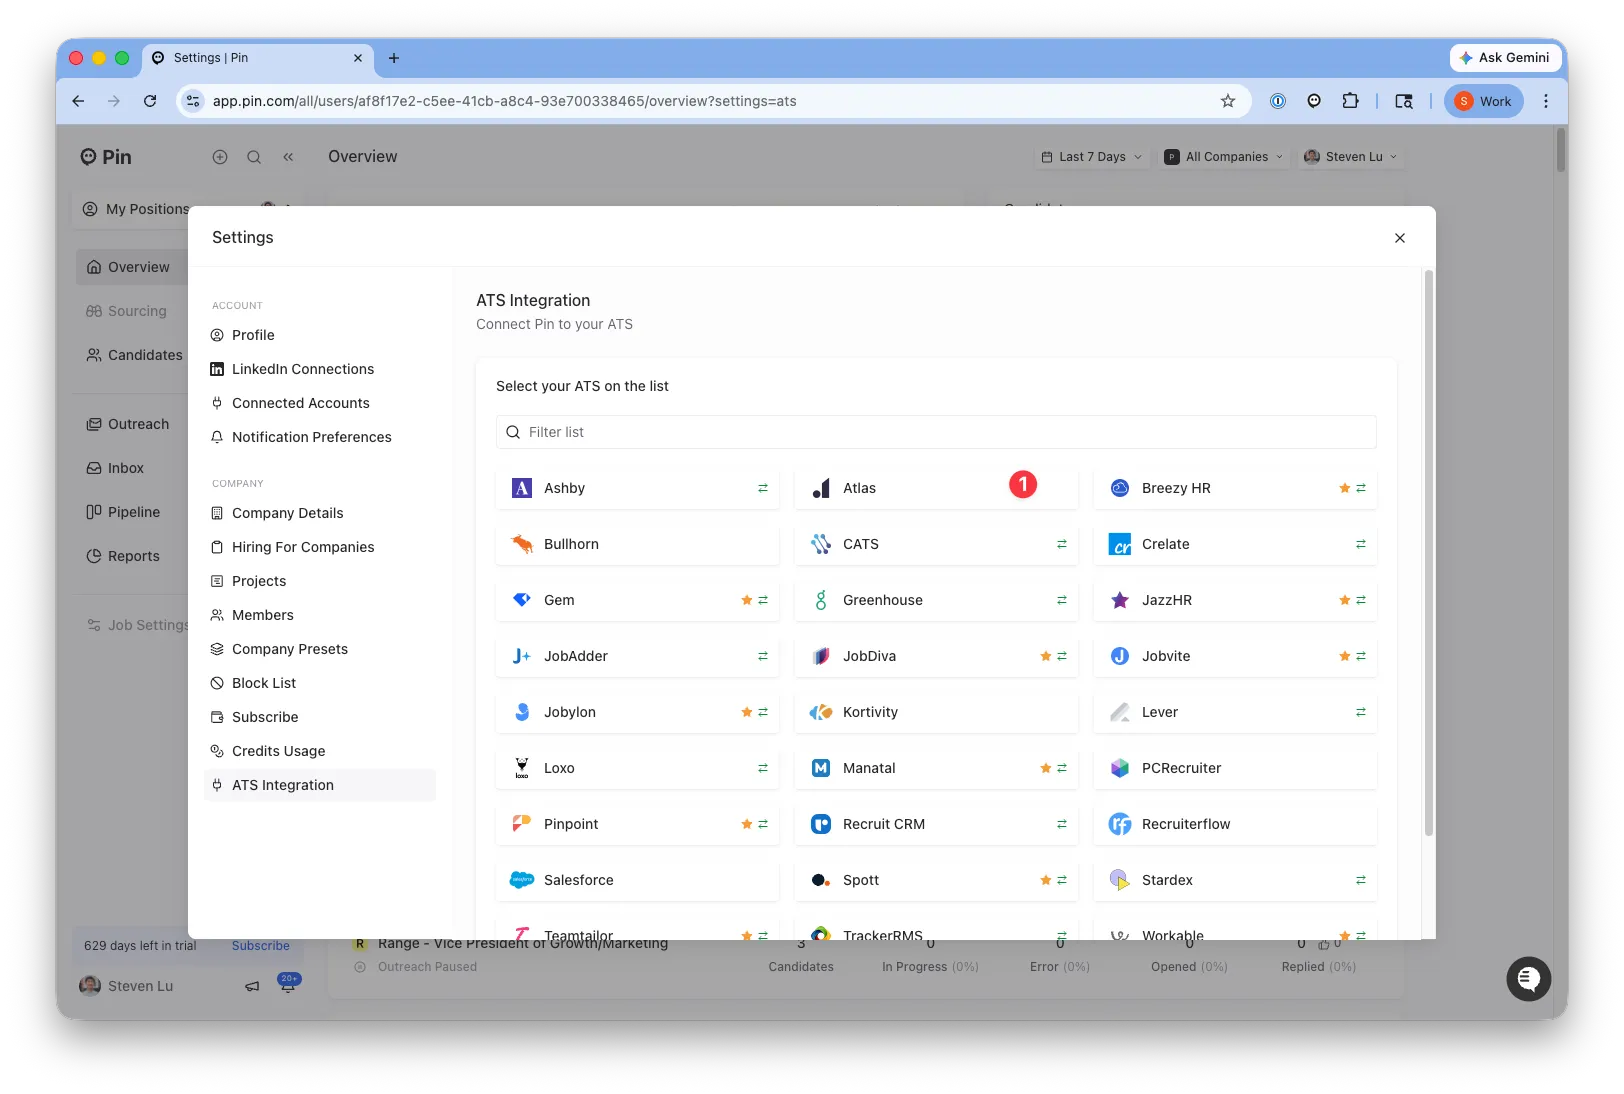Click the add (plus) icon beside Pin logo
The width and height of the screenshot is (1624, 1094).
pos(220,157)
